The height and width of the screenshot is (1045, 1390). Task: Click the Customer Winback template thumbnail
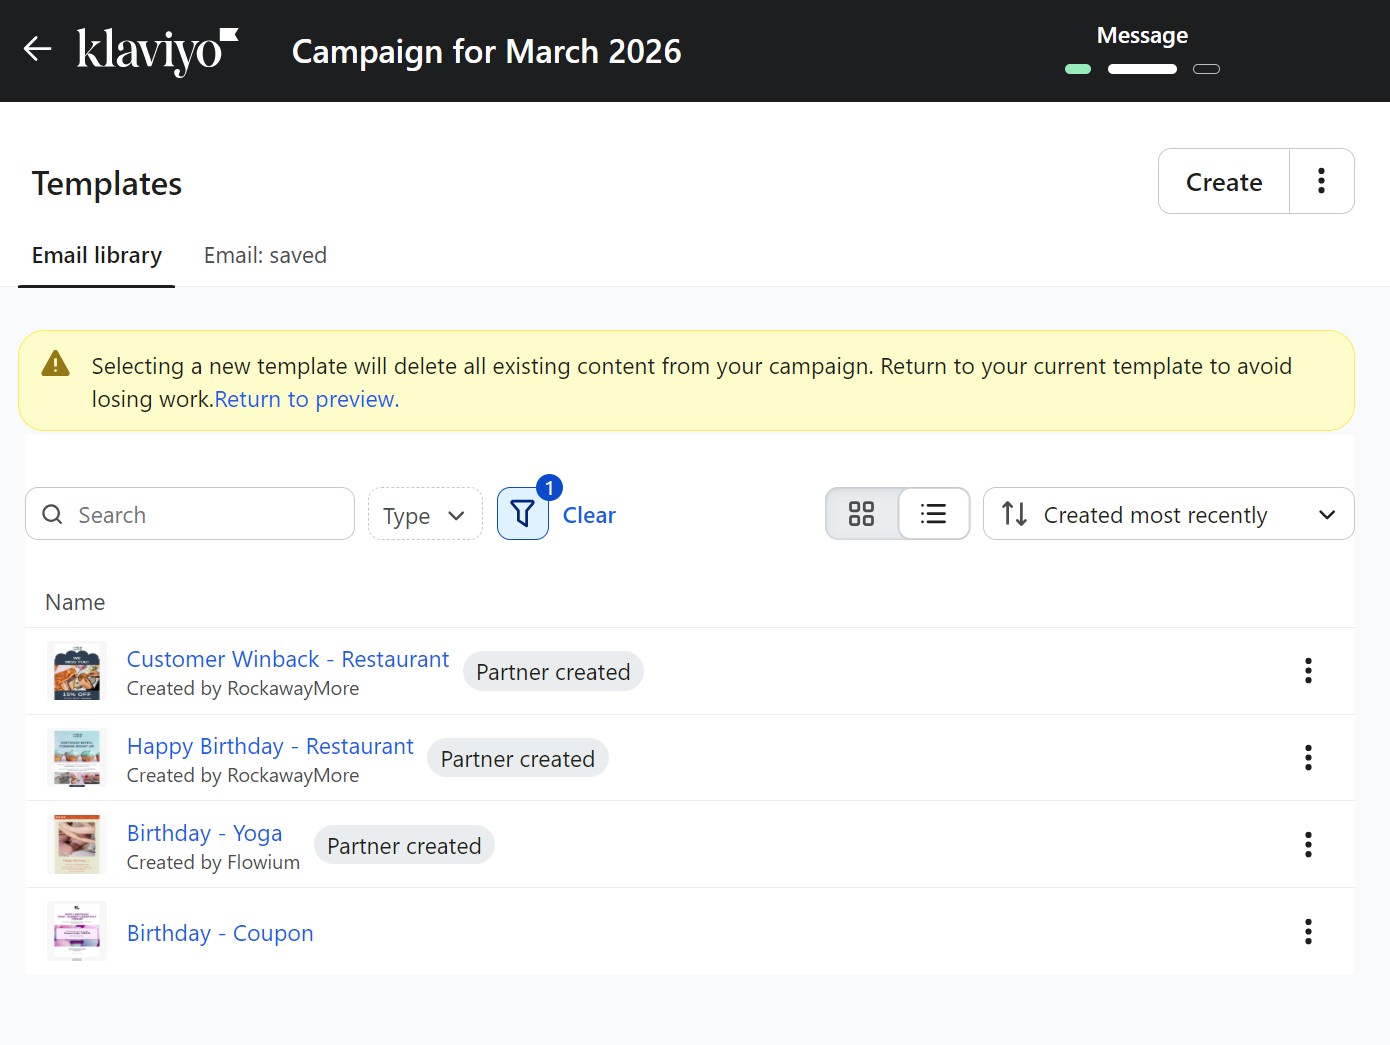(77, 671)
